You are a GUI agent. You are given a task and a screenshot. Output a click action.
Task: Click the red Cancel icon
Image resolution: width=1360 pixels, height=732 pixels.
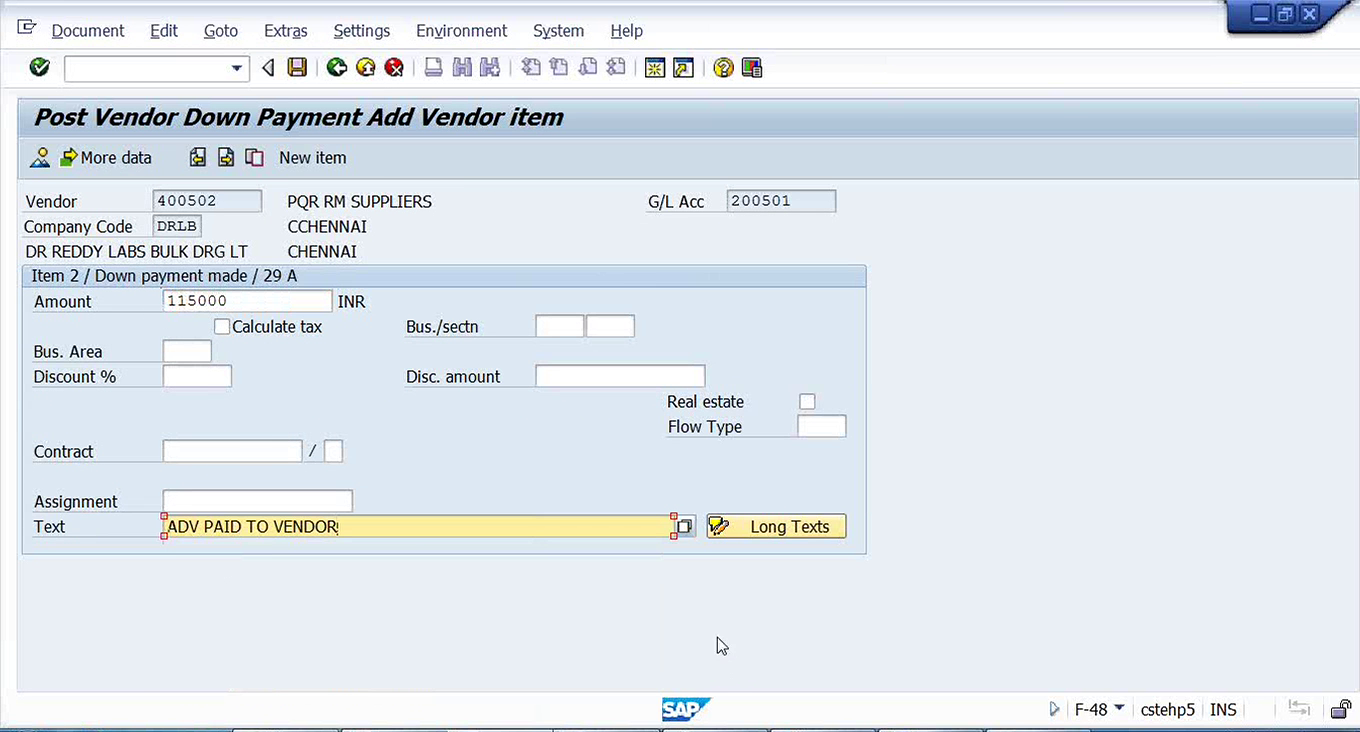394,68
